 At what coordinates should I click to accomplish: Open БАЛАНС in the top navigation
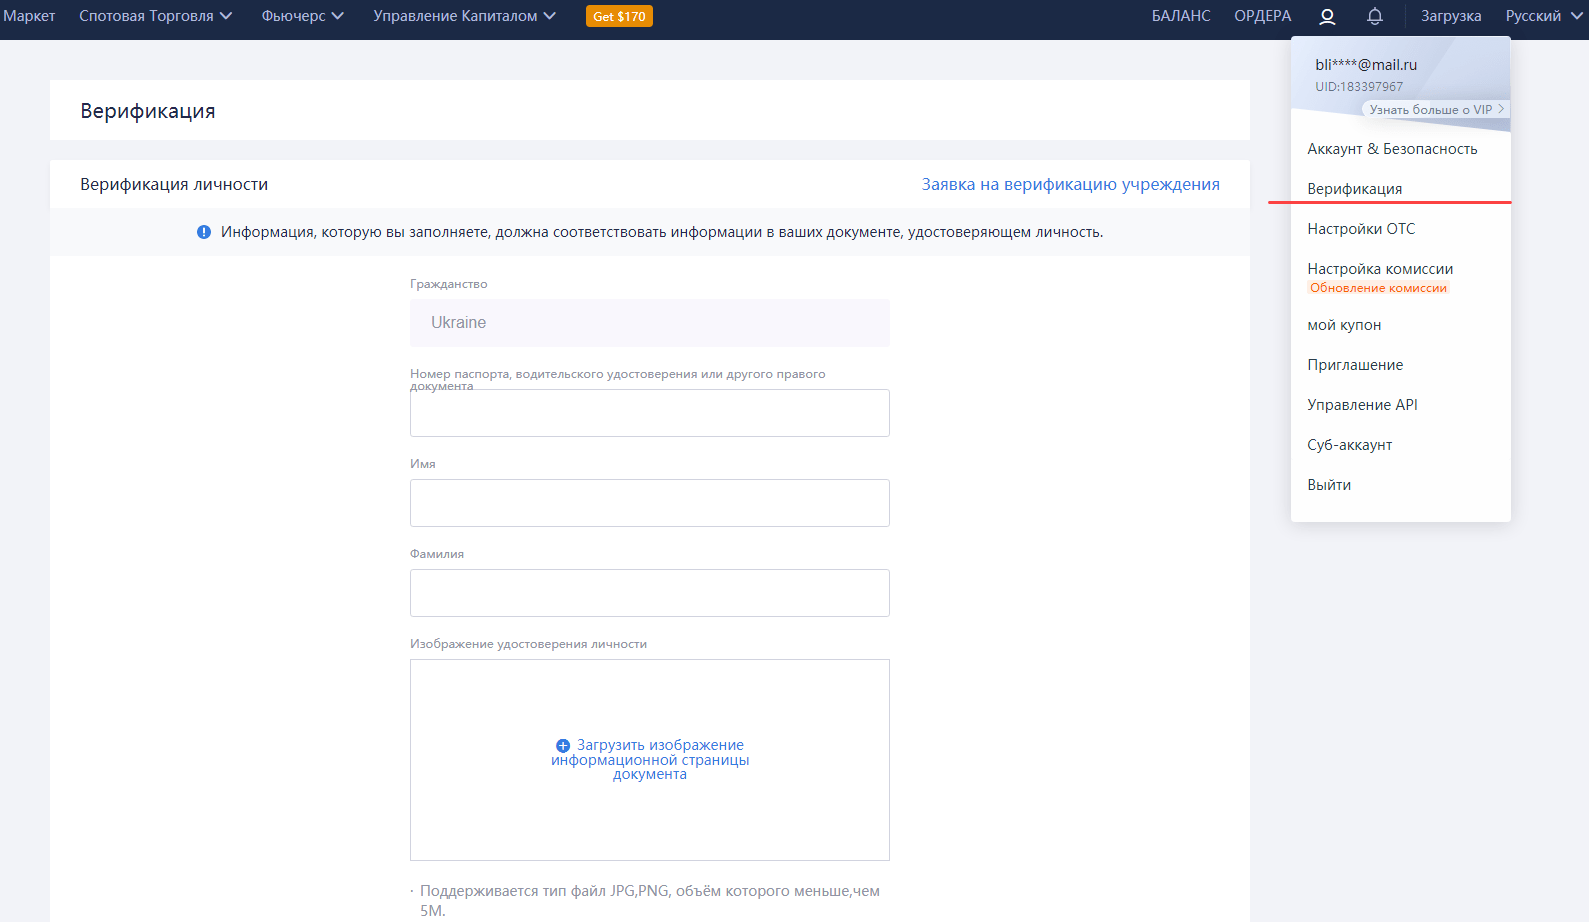coord(1181,16)
